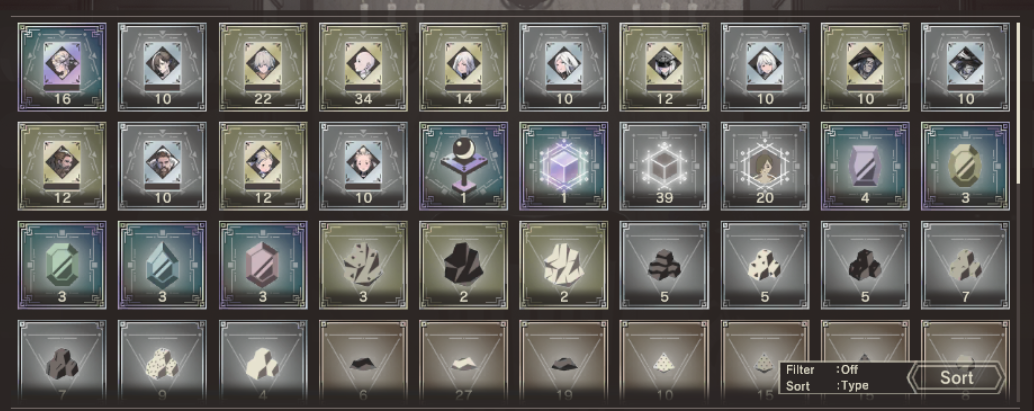Click the Sort button
1034x411 pixels.
click(x=956, y=378)
